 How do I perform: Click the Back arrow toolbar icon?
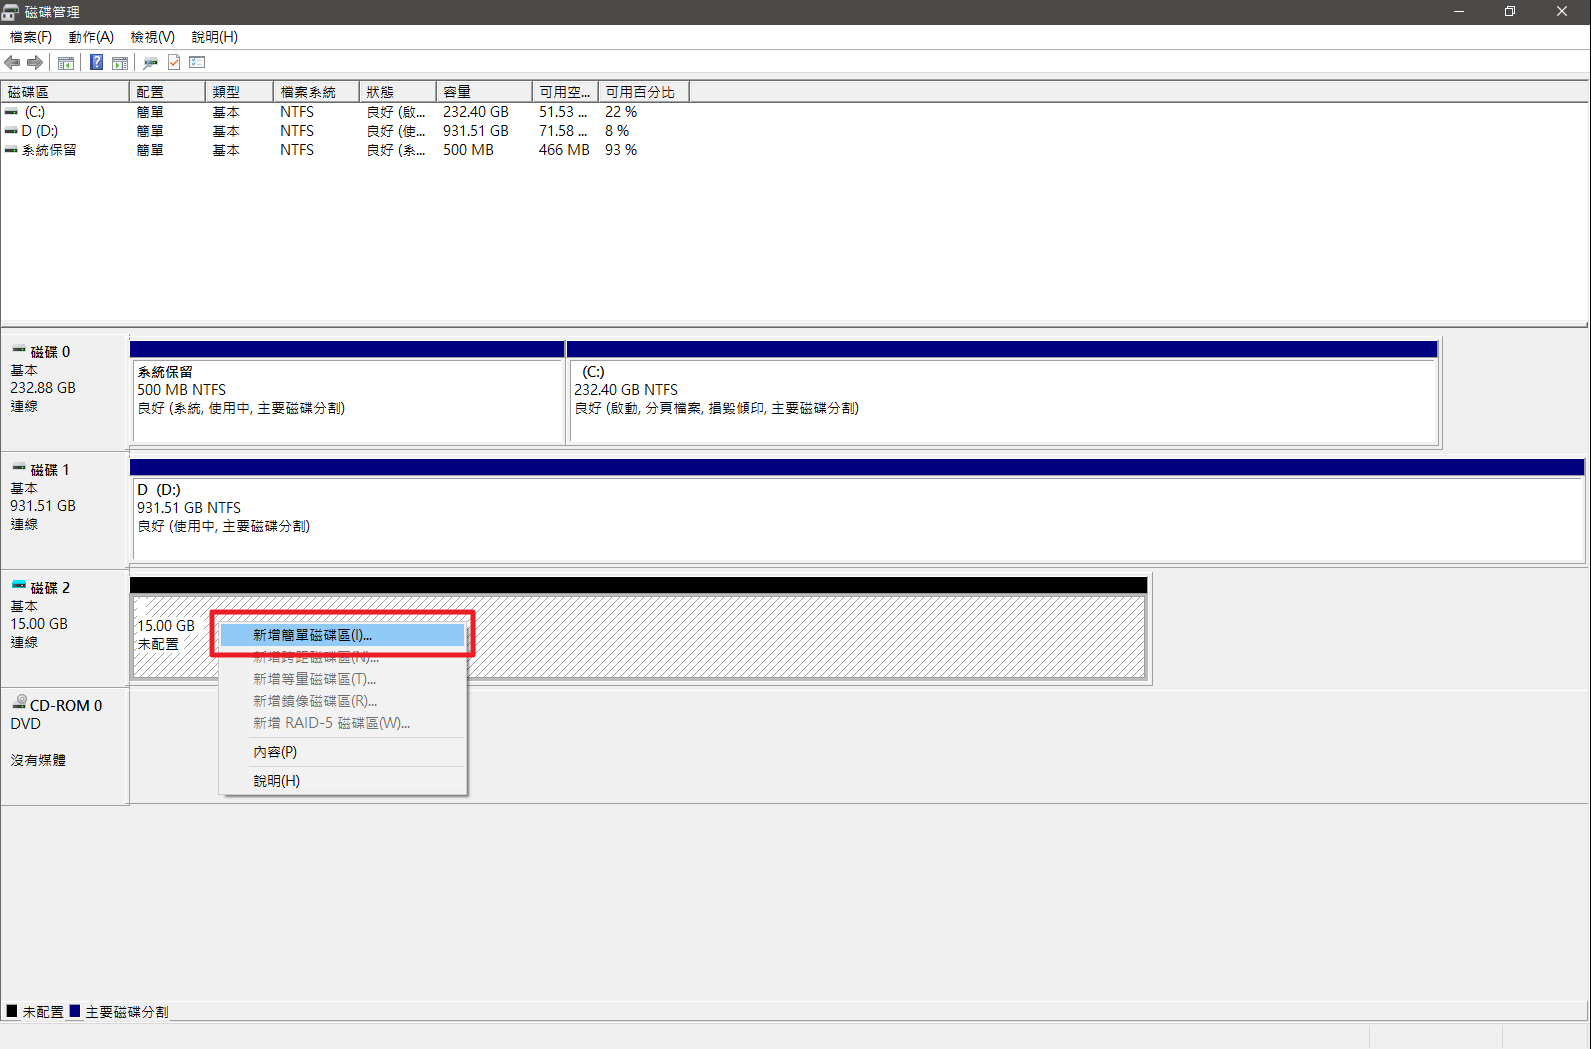point(12,63)
